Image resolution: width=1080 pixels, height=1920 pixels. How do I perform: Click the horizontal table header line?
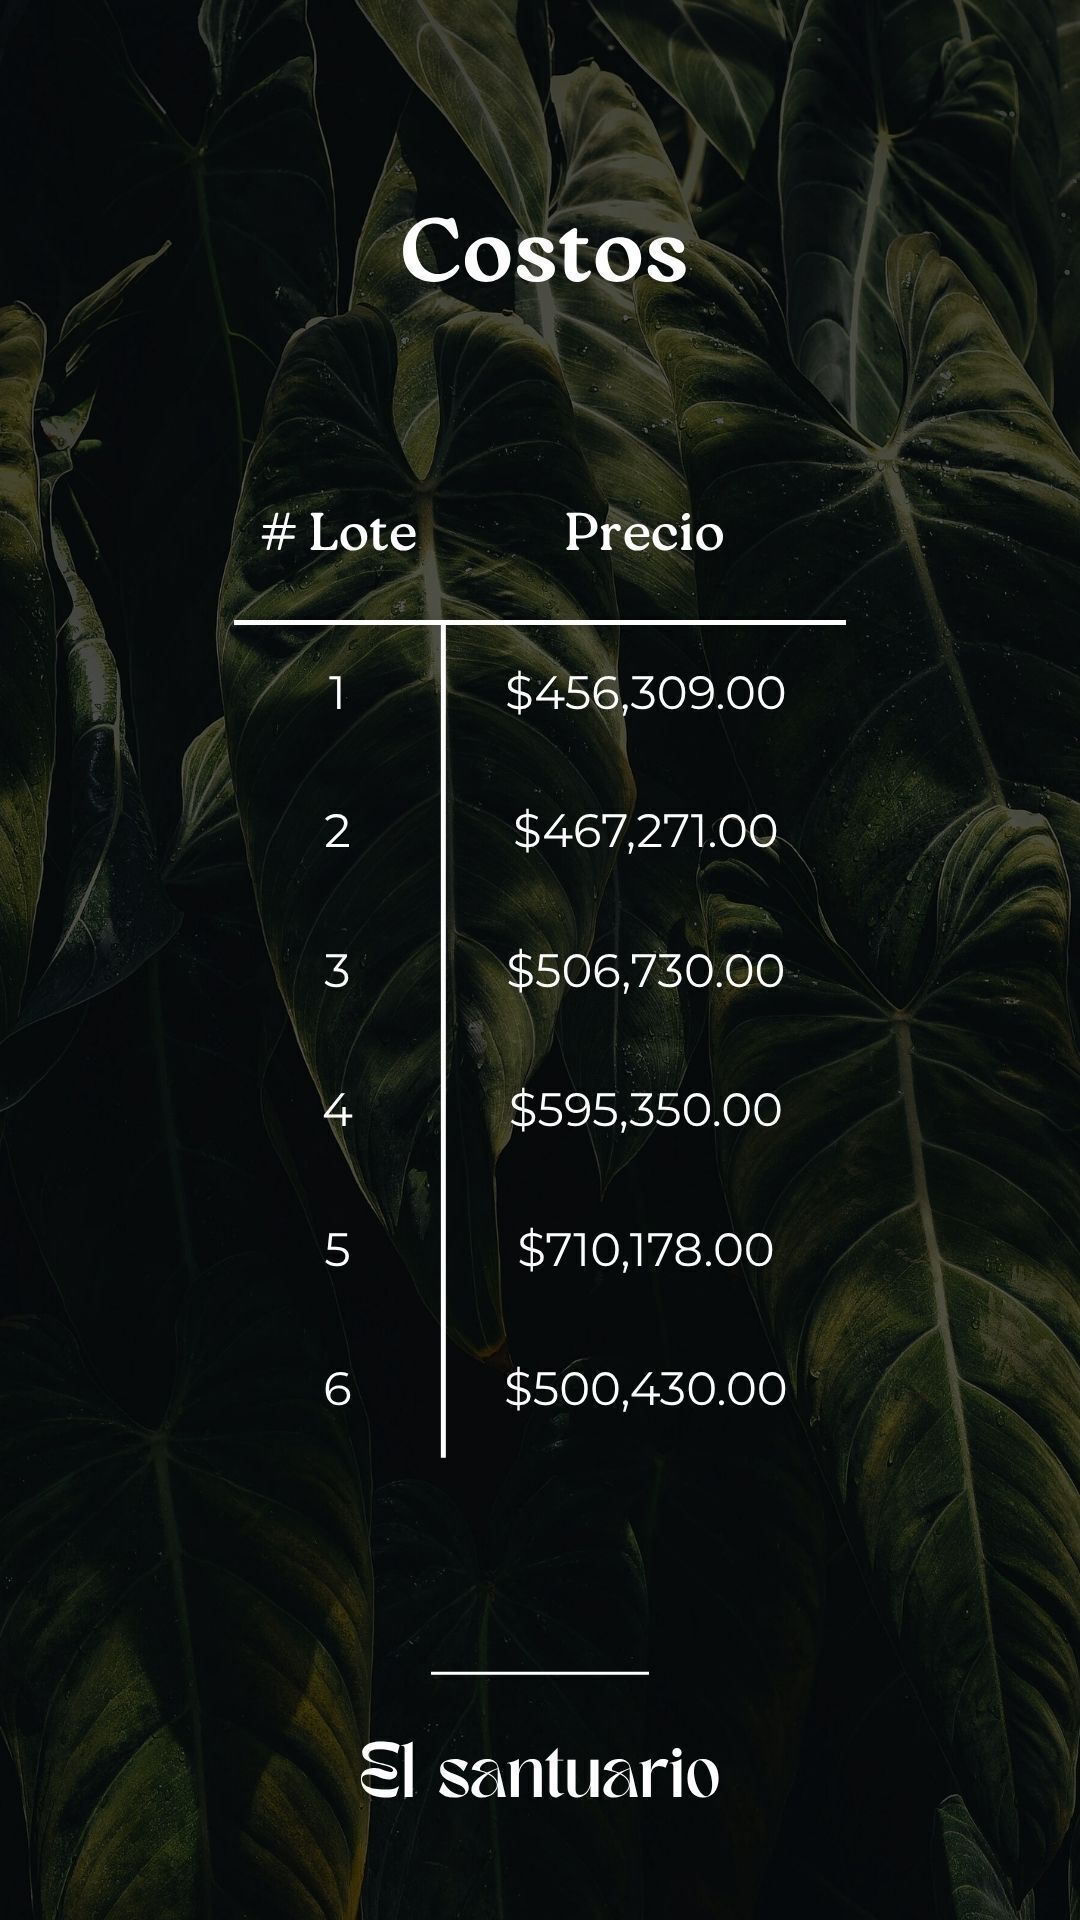[540, 622]
